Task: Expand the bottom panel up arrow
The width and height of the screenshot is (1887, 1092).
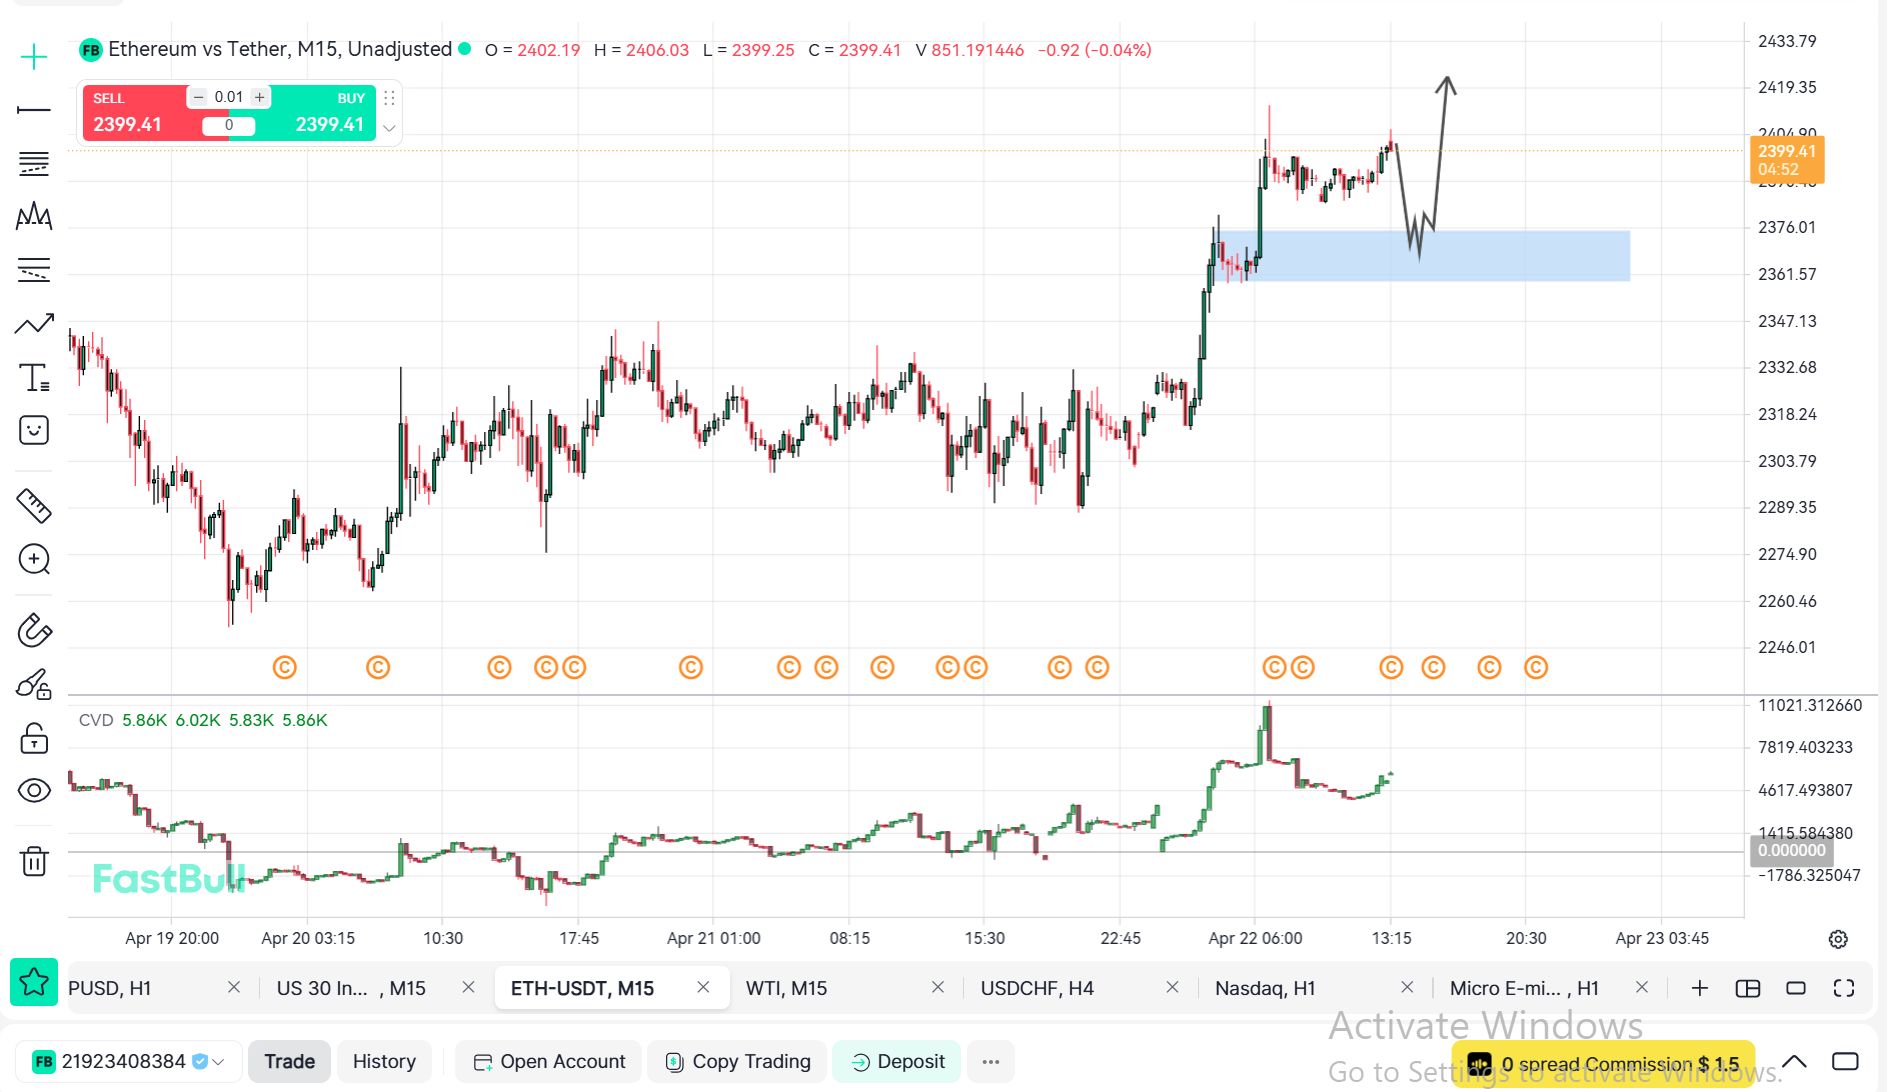Action: pos(1795,1061)
